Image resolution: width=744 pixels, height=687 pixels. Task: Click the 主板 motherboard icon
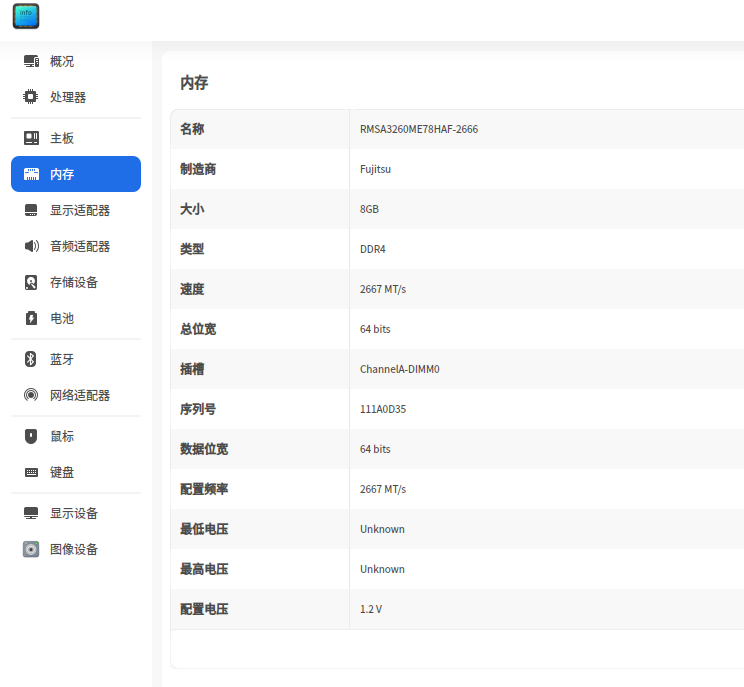point(31,138)
